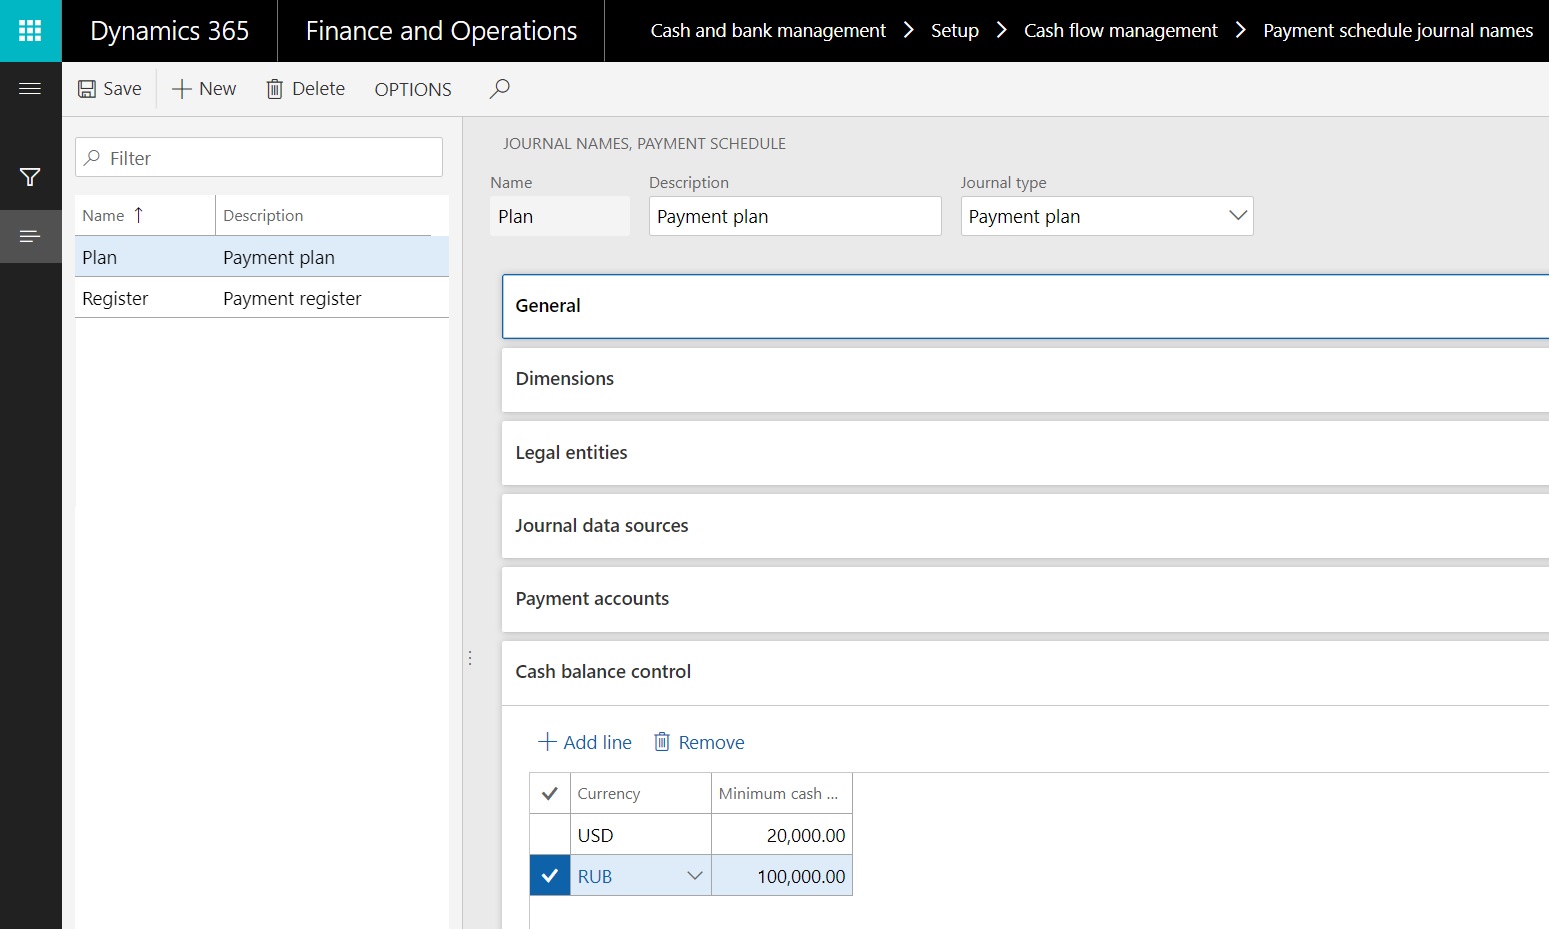Click the Add line link

(x=585, y=742)
